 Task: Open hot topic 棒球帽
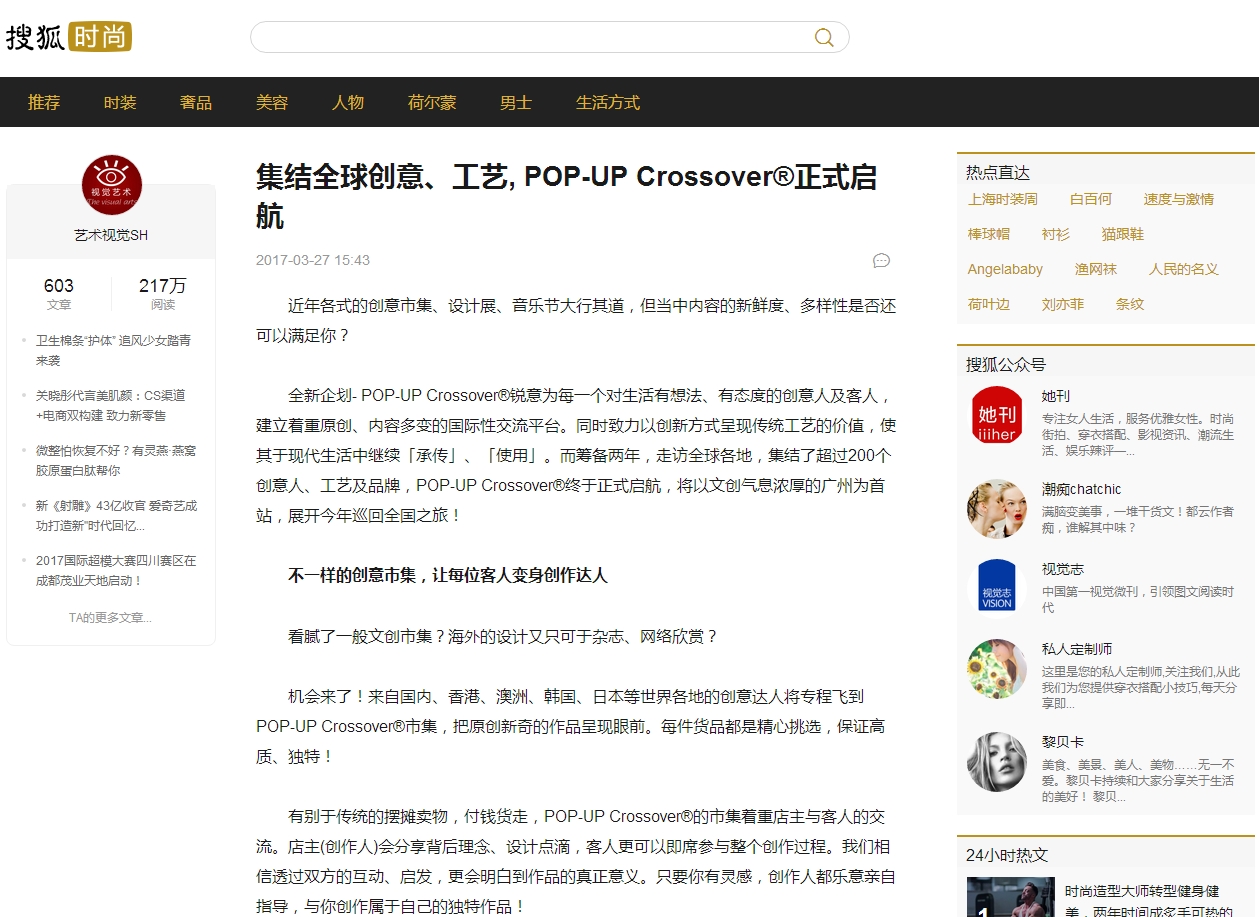click(x=989, y=234)
